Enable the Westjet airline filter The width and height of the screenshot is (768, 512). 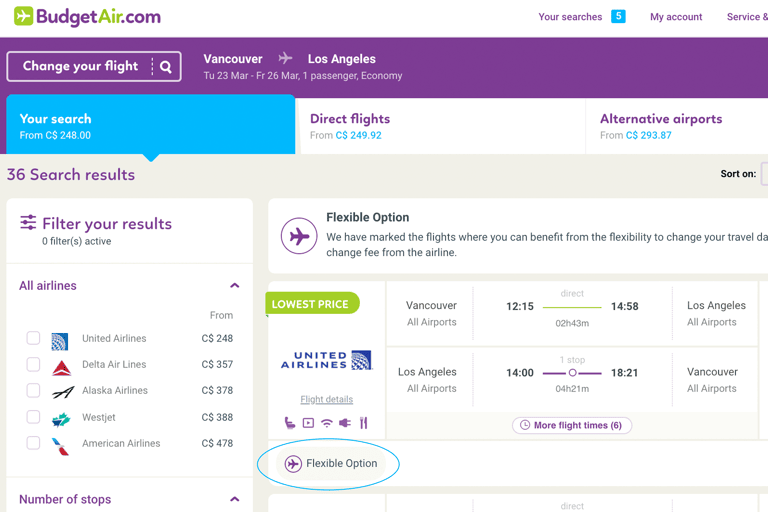(33, 417)
